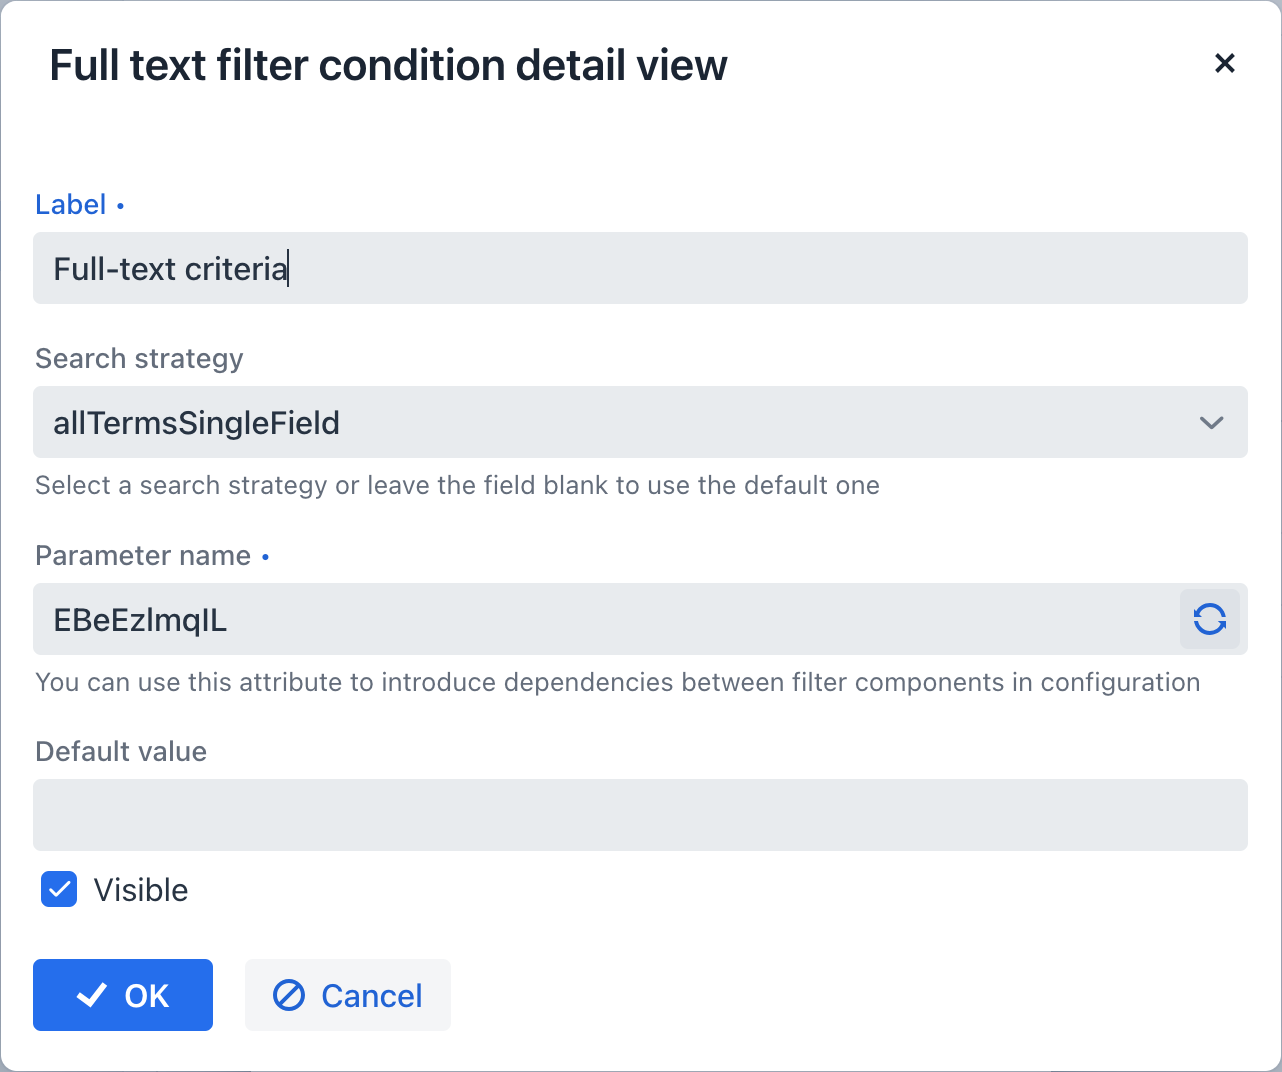Click the prohibition icon on Cancel
The image size is (1282, 1072).
289,995
